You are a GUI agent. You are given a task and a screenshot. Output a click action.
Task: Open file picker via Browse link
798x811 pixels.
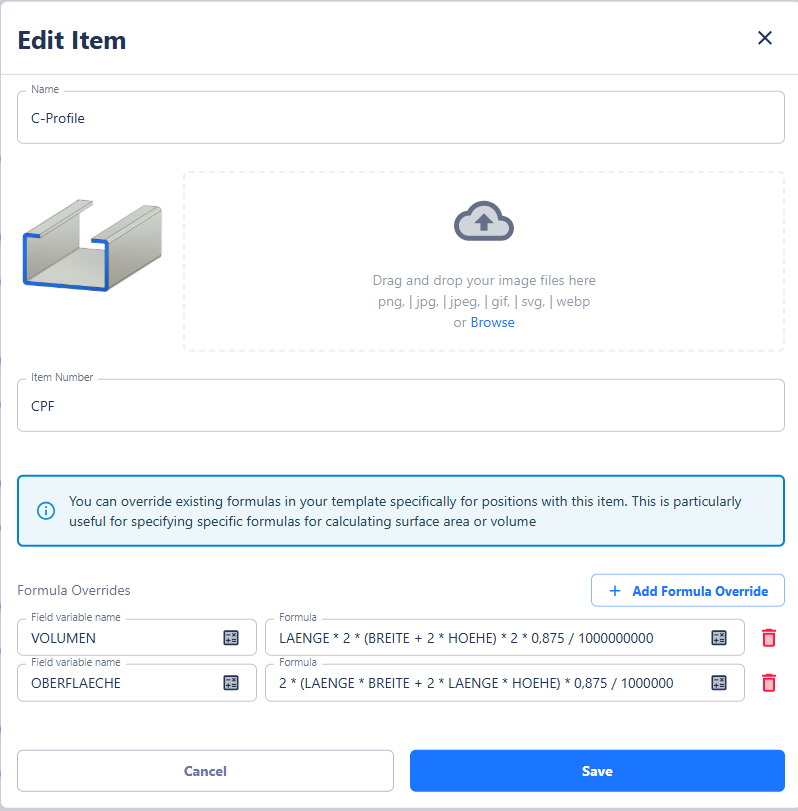point(492,323)
